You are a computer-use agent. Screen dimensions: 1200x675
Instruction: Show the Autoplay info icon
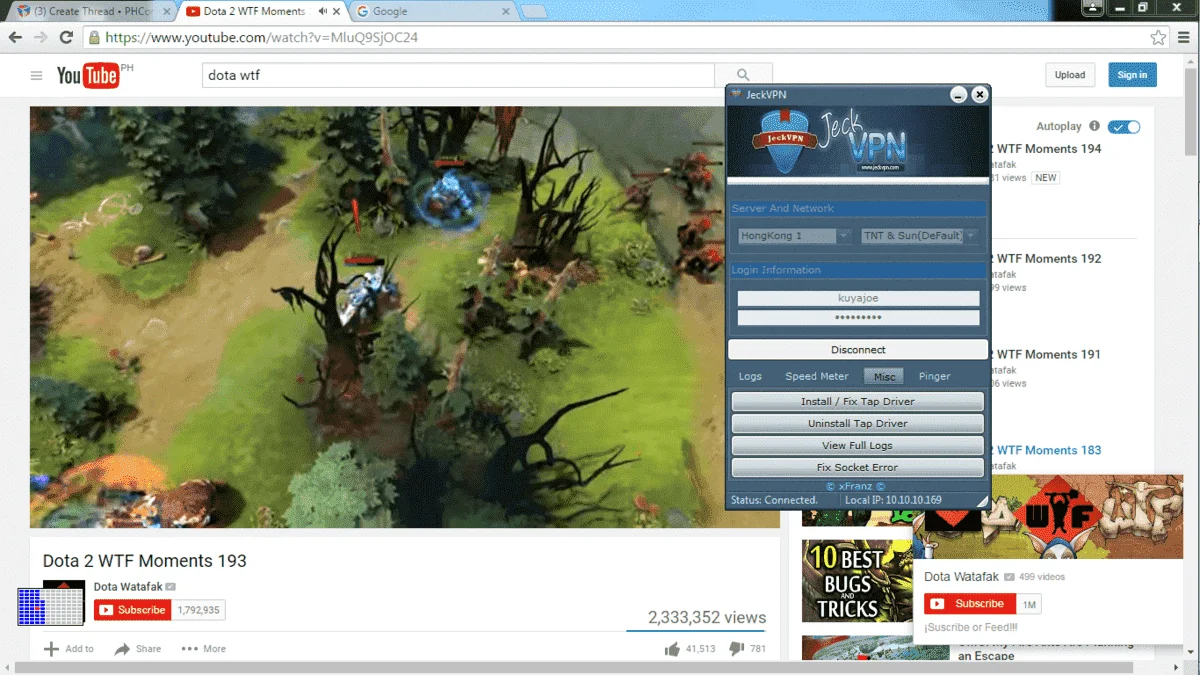coord(1094,127)
